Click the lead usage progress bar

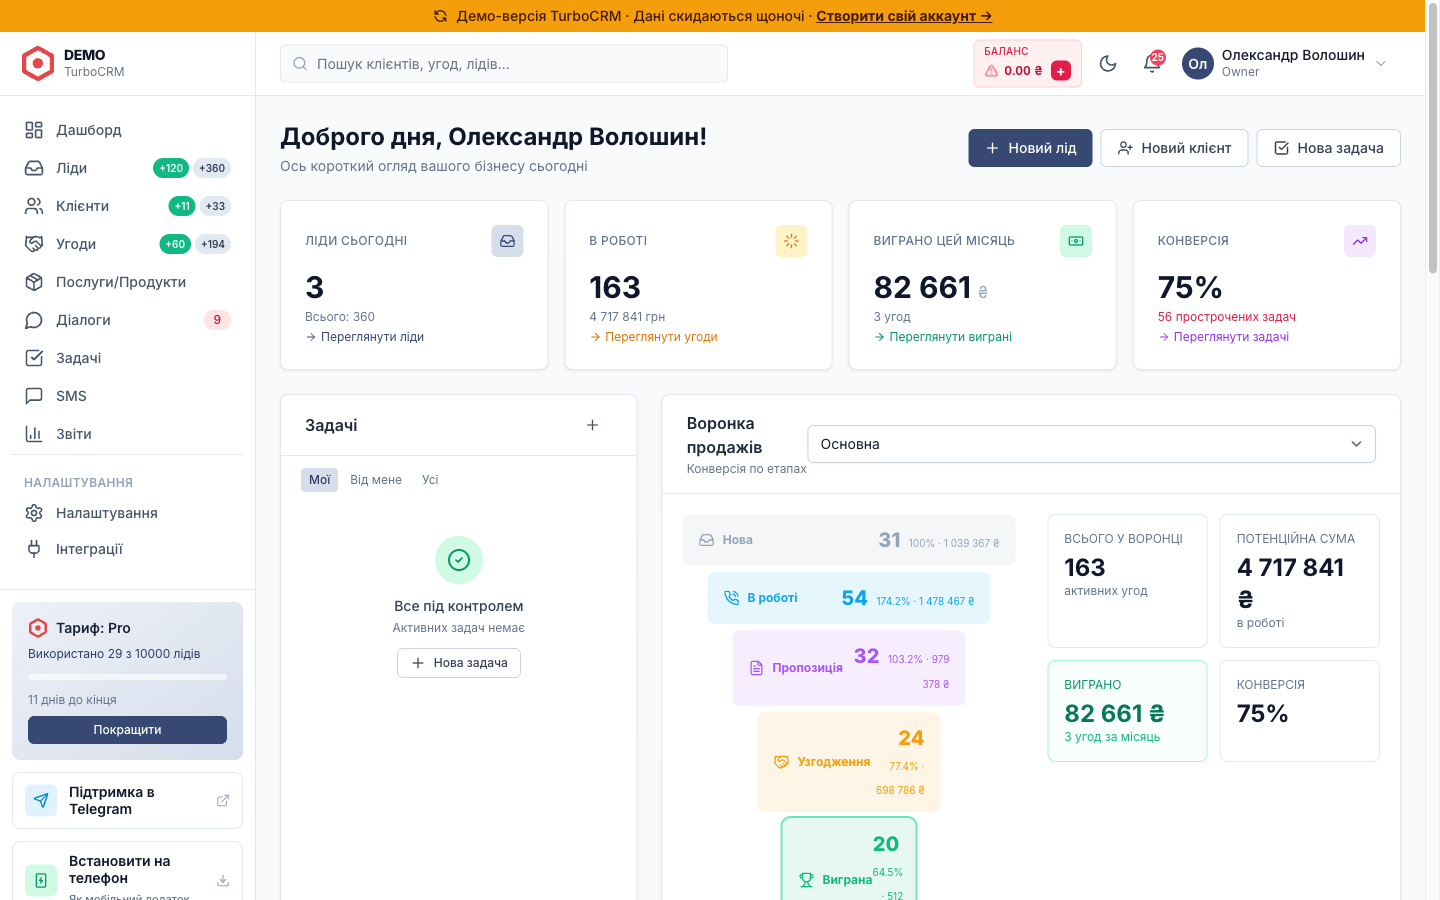point(127,677)
